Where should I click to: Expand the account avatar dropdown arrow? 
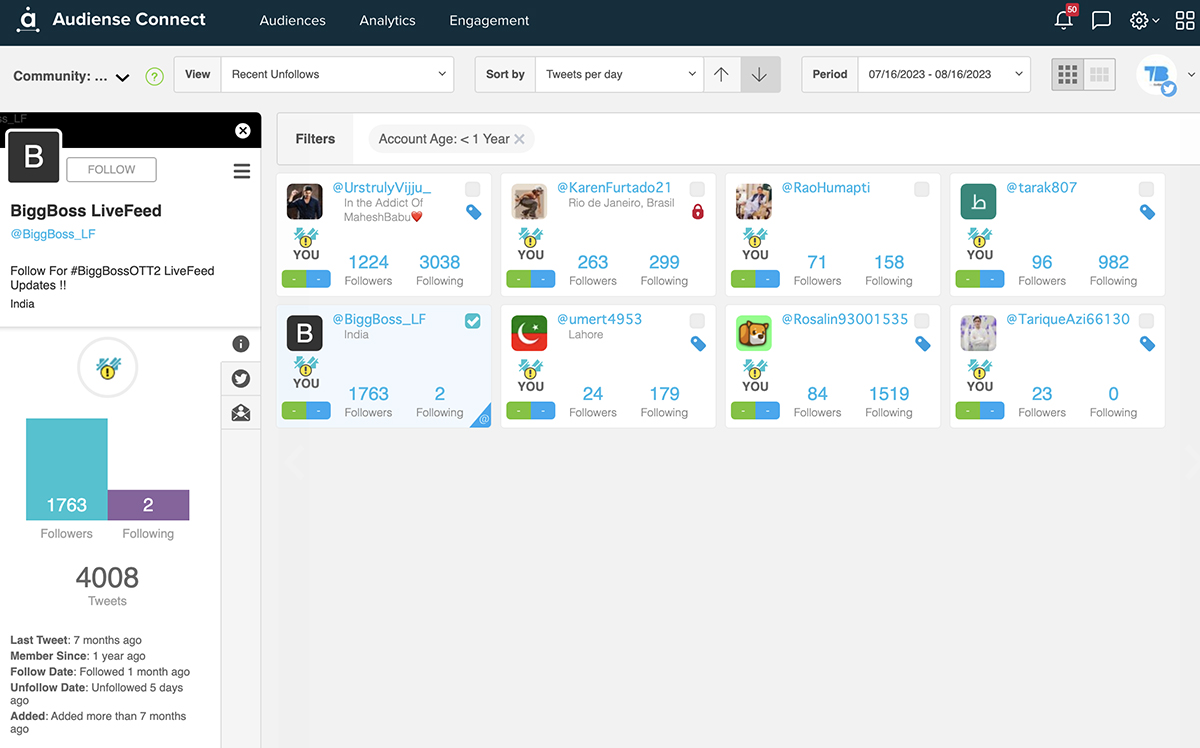pos(1190,75)
